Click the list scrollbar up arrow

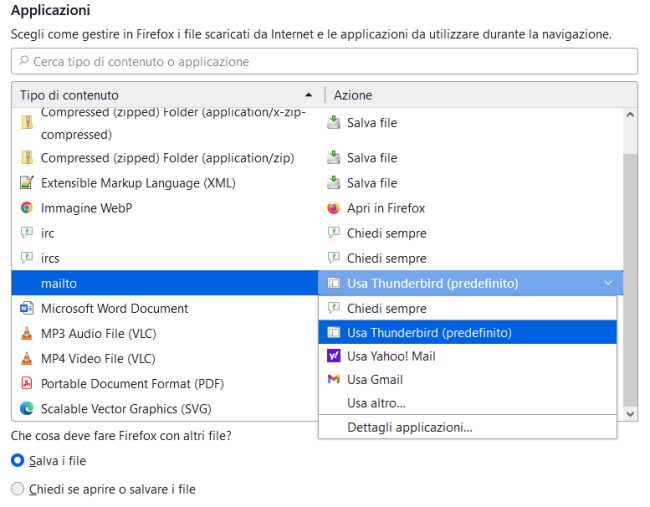(630, 115)
